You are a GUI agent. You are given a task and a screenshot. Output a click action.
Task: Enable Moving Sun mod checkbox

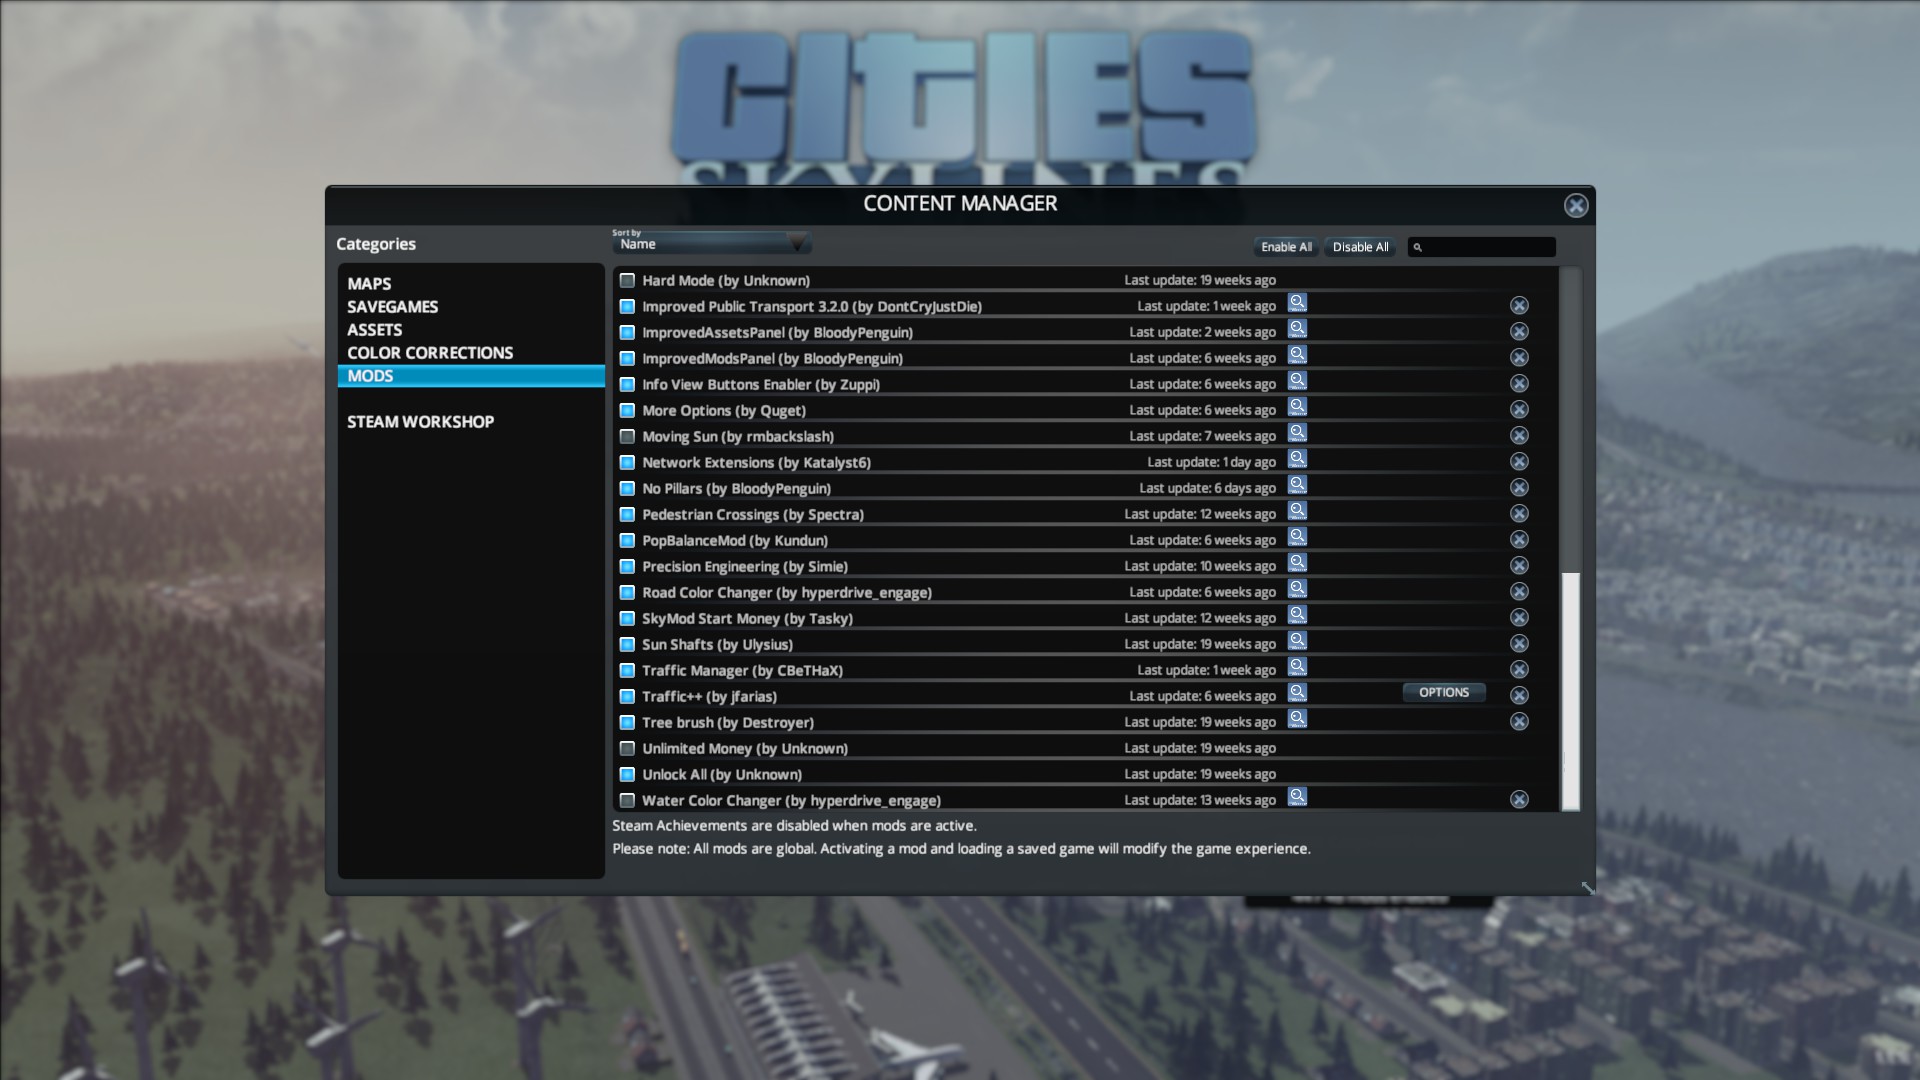point(627,437)
